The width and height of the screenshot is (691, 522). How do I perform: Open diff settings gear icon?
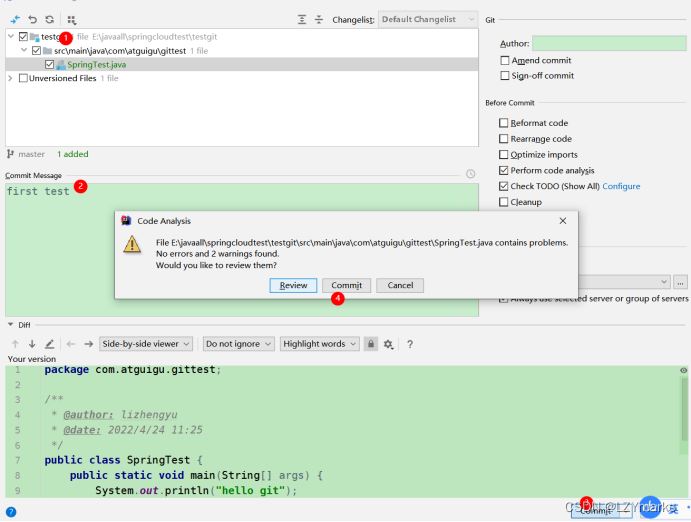pos(388,344)
